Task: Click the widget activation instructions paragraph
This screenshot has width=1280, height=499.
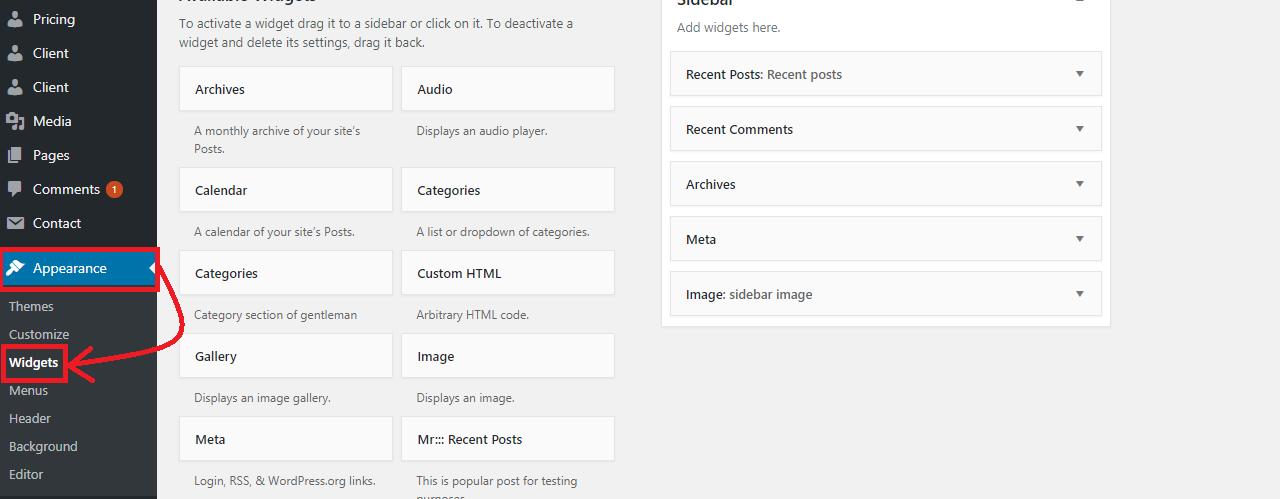Action: coord(376,33)
